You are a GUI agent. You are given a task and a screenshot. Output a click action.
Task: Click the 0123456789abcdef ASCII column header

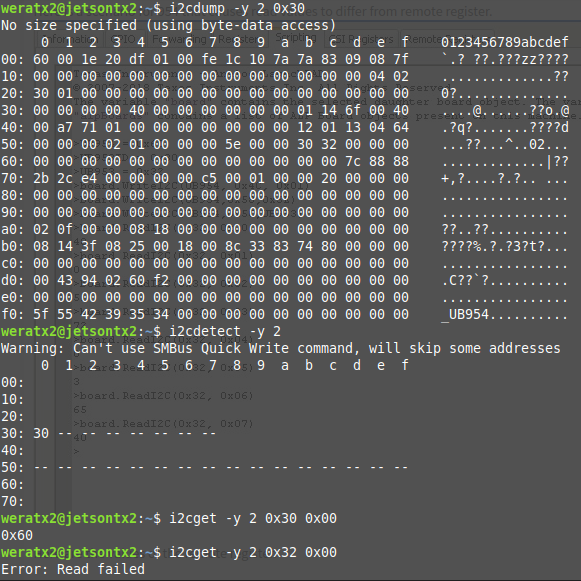coord(504,42)
